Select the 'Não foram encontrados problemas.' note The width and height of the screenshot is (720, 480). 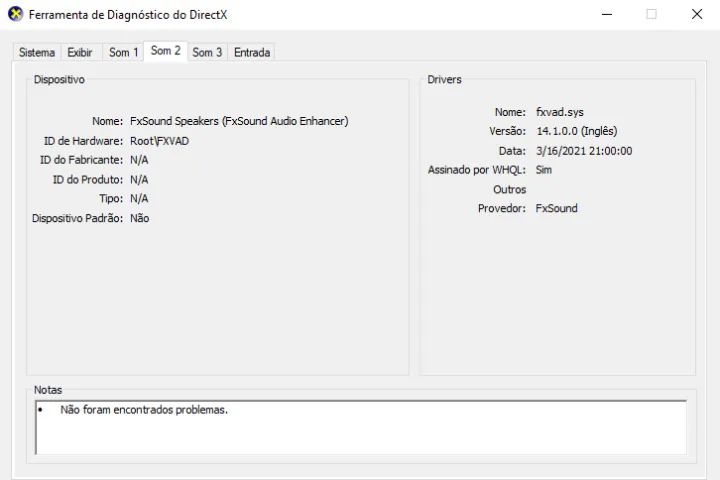coord(144,410)
